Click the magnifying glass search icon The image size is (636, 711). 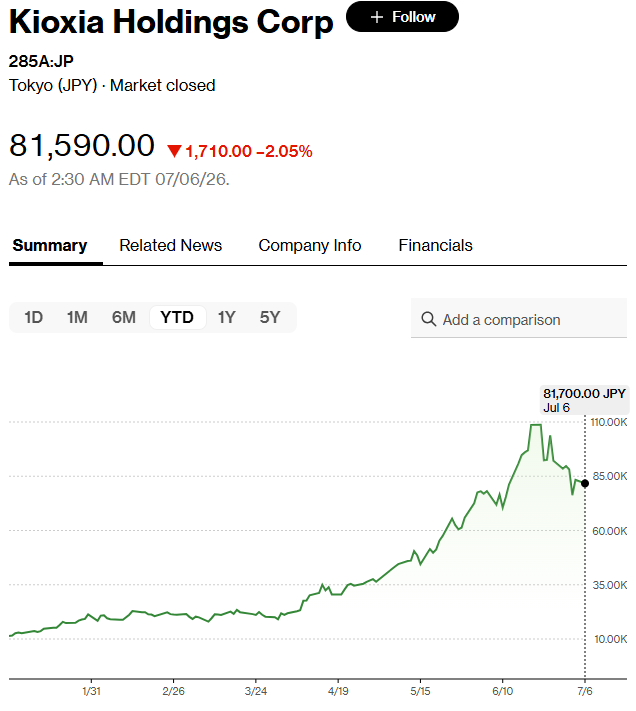[x=428, y=319]
